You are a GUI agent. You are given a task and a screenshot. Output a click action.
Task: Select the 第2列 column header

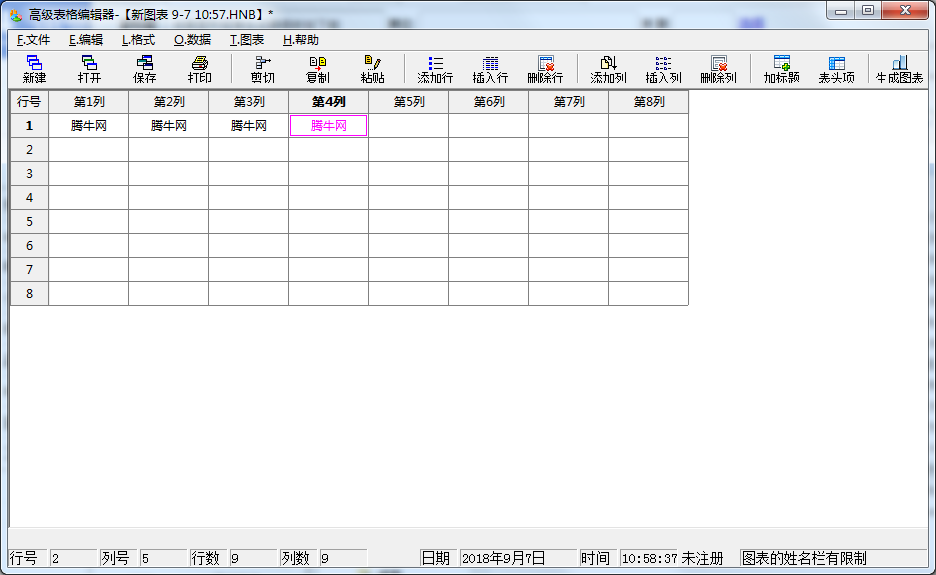(168, 102)
